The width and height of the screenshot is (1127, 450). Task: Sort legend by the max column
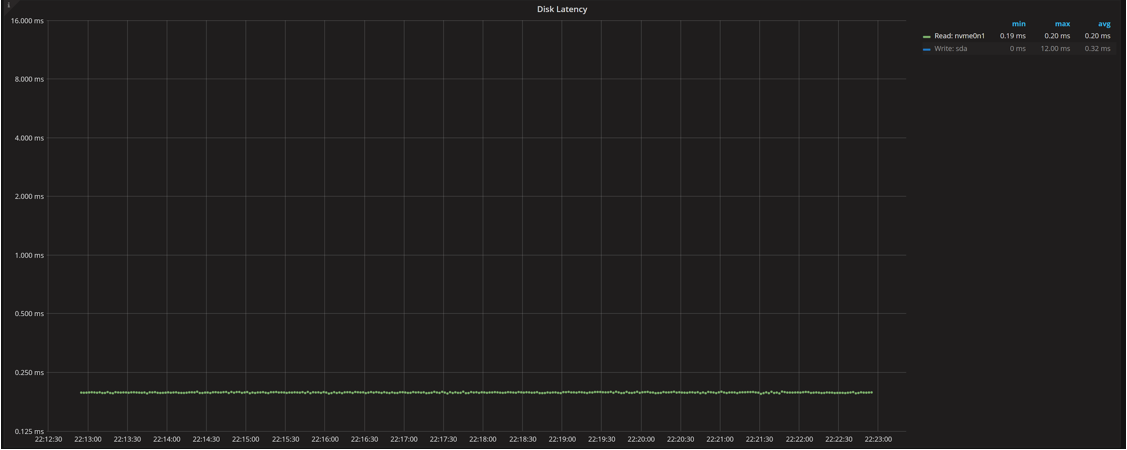click(1062, 23)
